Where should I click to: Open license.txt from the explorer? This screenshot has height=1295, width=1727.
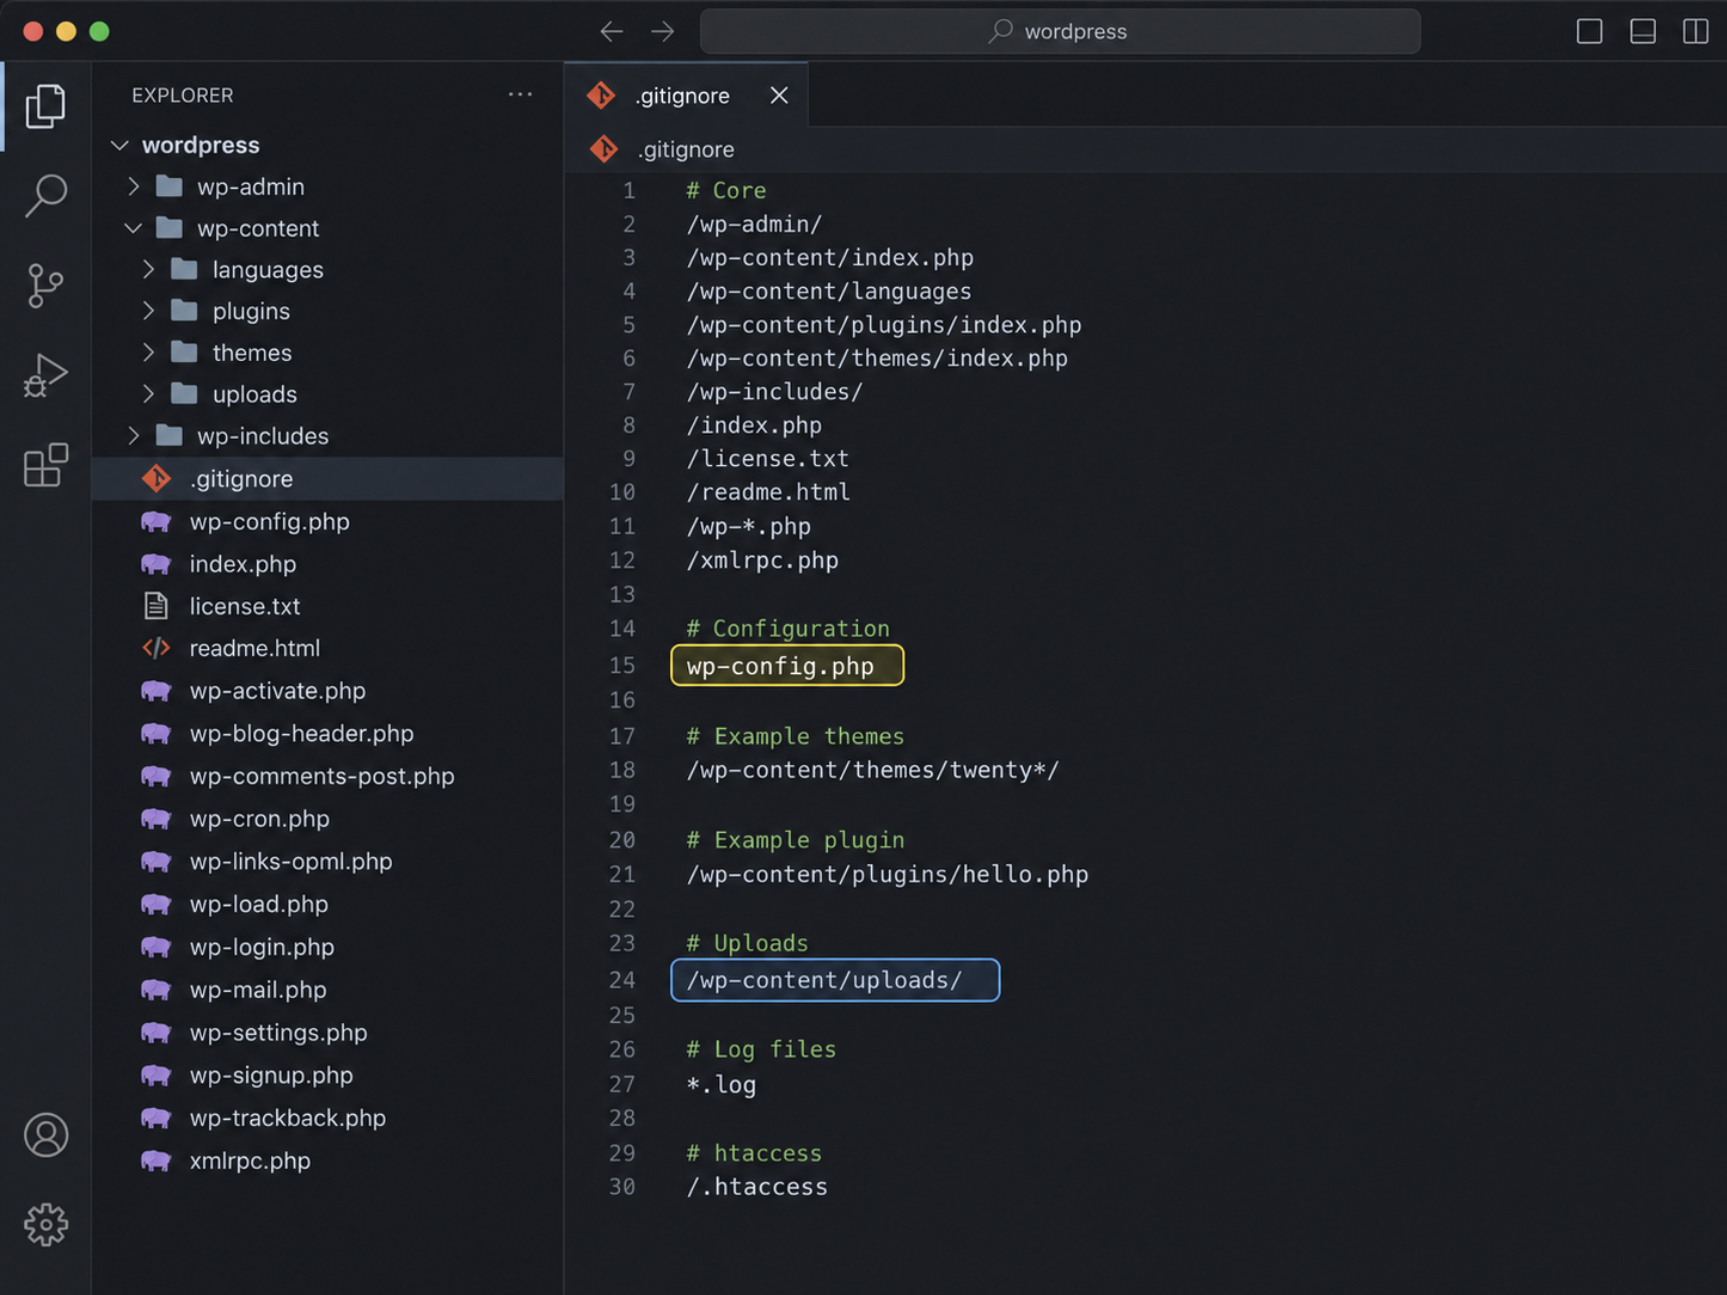328,606
